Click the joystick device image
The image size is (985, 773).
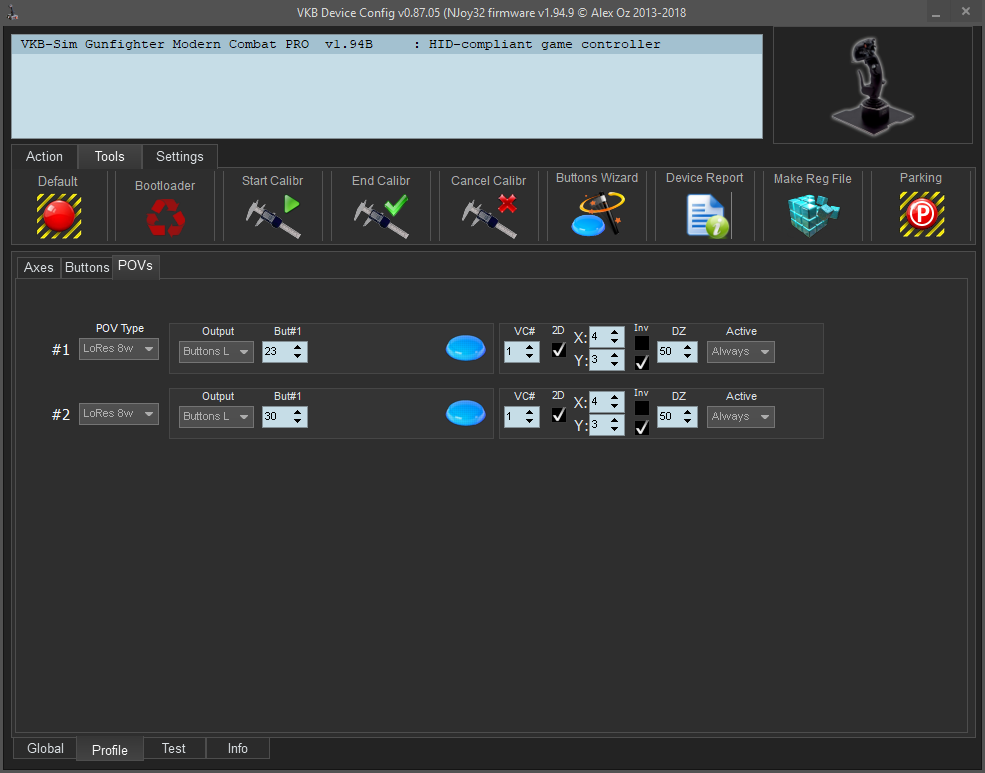pos(872,86)
